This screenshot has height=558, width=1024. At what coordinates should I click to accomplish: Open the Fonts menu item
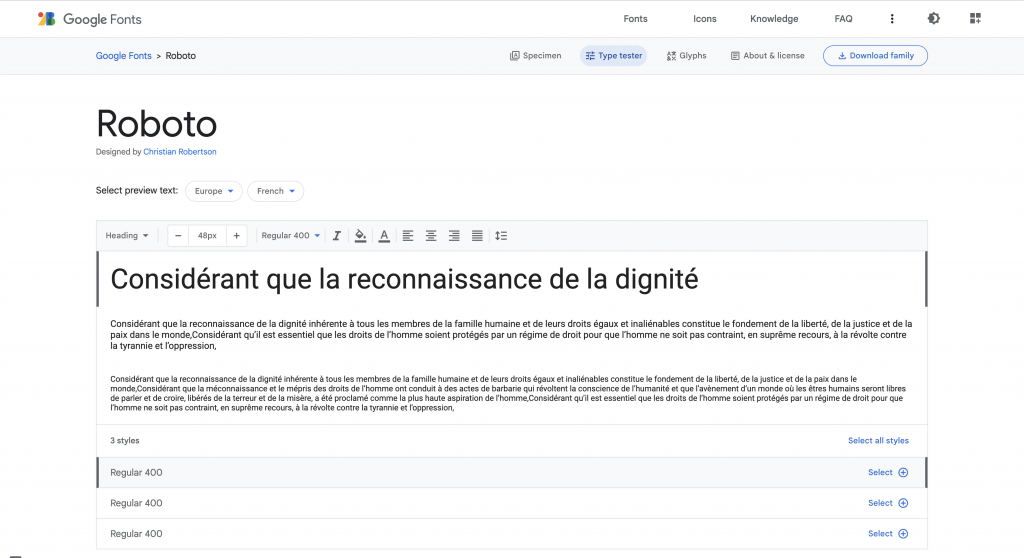click(635, 19)
